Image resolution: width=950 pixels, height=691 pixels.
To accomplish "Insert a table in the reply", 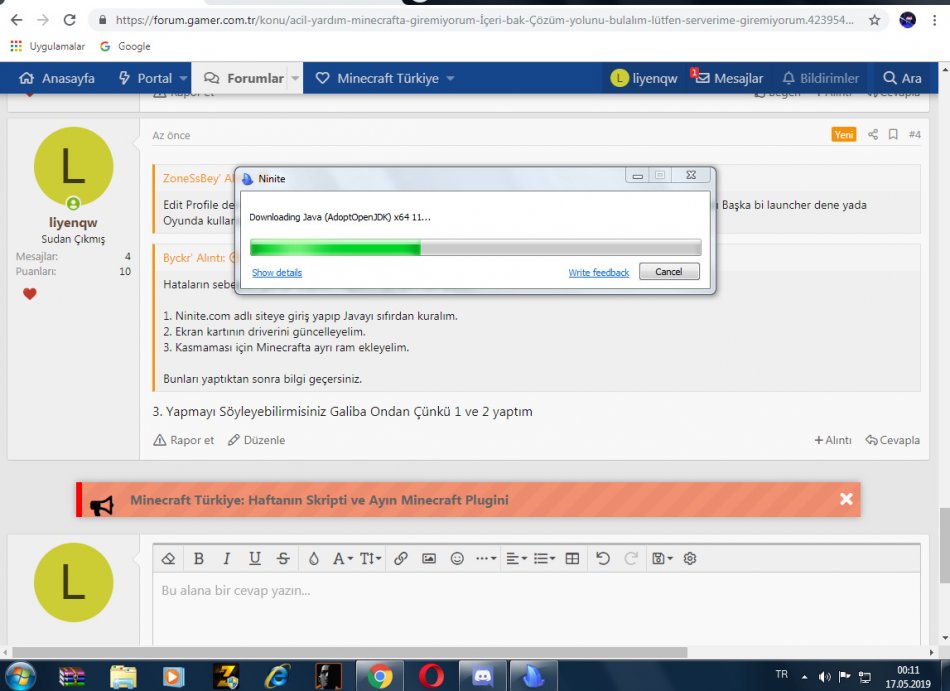I will (x=572, y=558).
